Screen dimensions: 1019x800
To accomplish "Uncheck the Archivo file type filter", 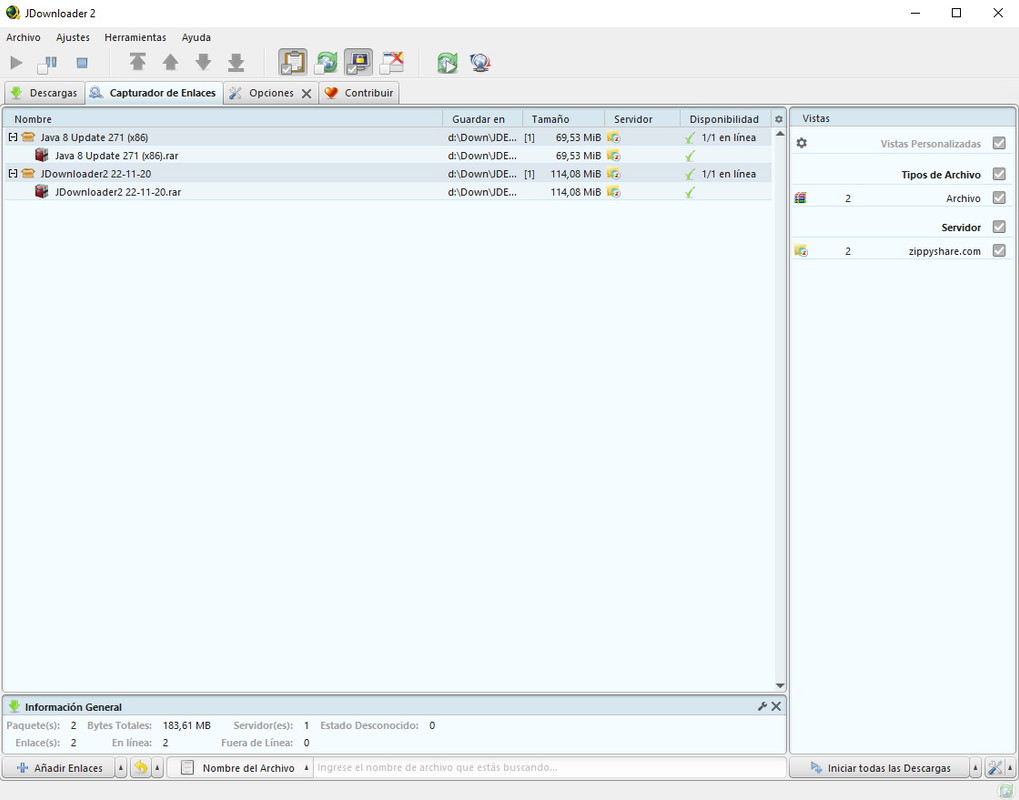I will 999,198.
